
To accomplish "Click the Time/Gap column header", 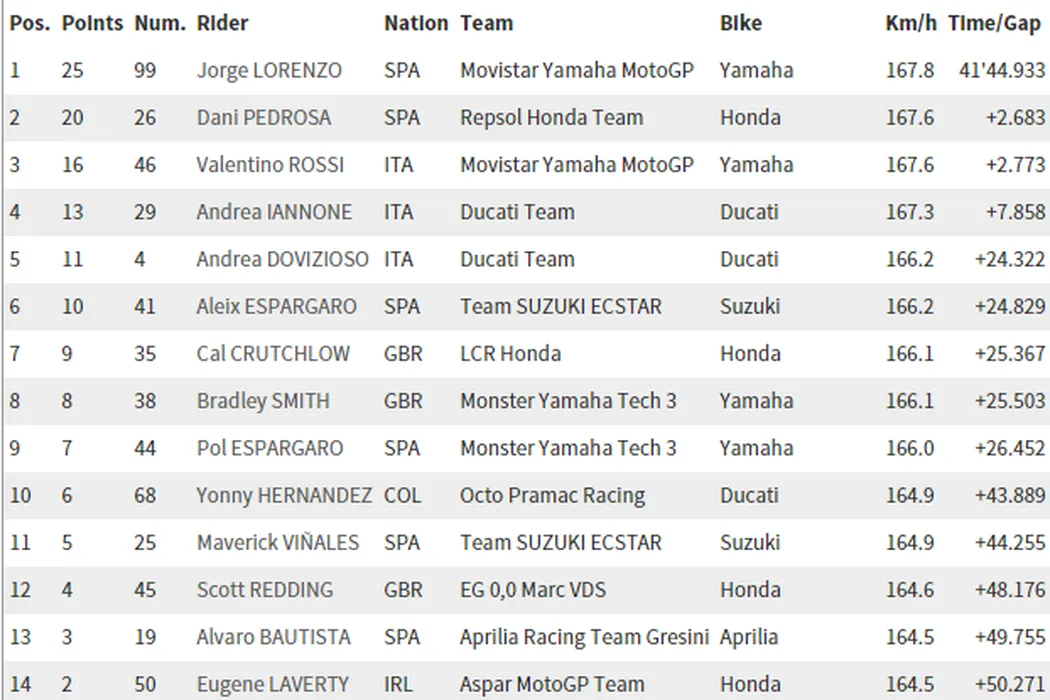I will 994,23.
